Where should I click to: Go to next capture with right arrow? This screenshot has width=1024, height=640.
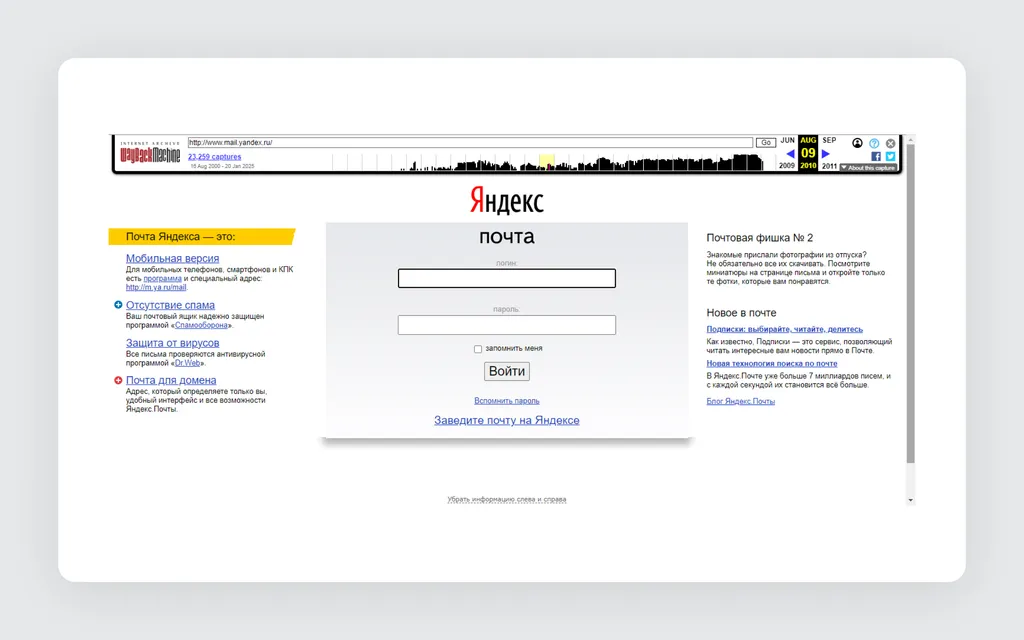coord(825,153)
